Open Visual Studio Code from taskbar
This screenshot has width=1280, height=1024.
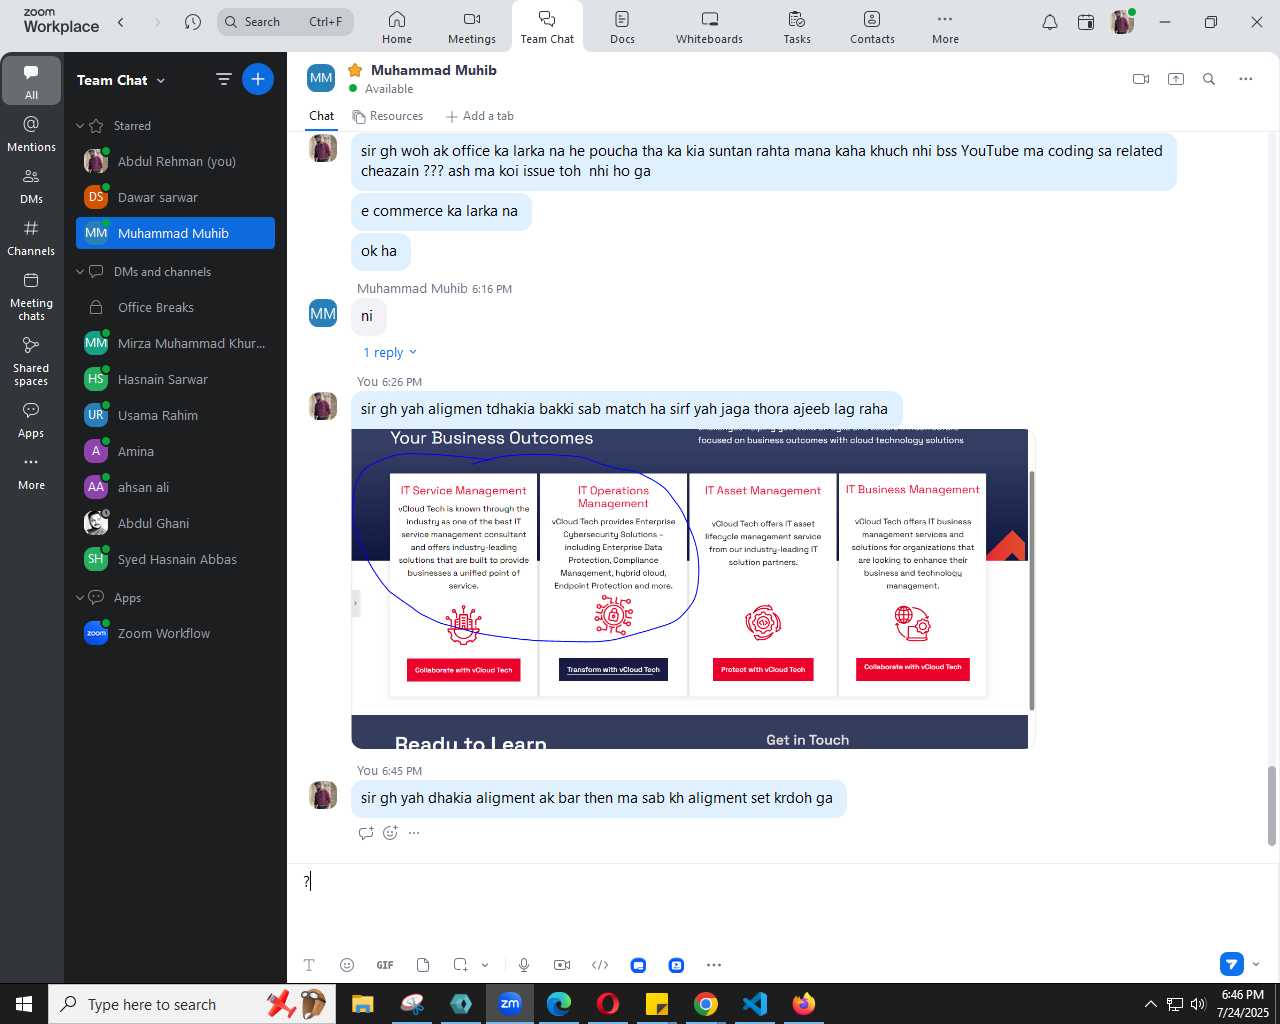(755, 1004)
